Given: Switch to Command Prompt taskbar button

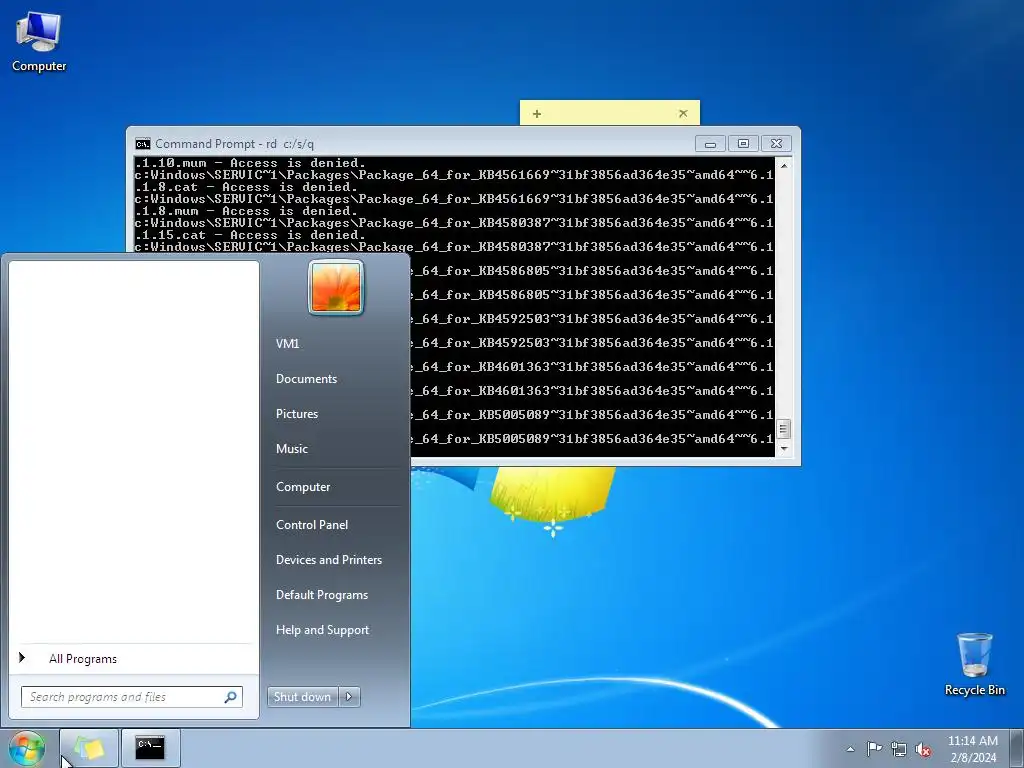Looking at the screenshot, I should (x=150, y=748).
